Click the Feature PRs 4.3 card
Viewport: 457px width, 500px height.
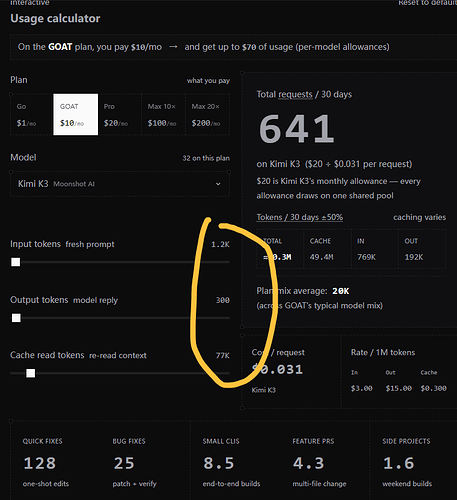click(x=325, y=462)
